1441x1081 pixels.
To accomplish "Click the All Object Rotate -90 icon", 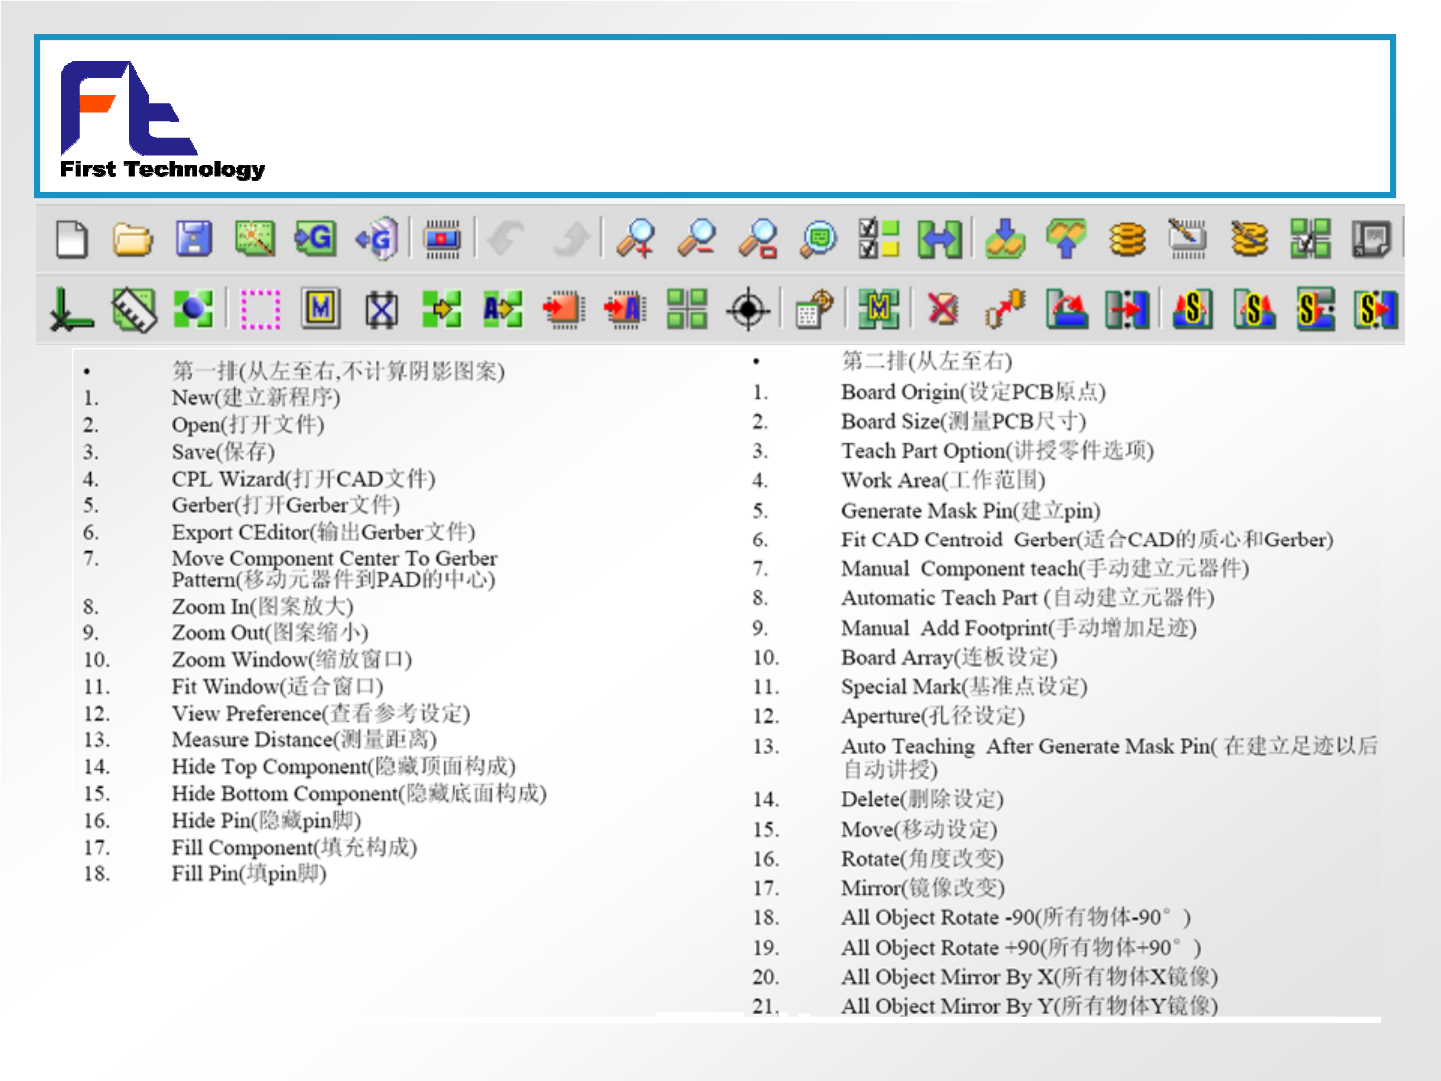I will [x=1192, y=310].
